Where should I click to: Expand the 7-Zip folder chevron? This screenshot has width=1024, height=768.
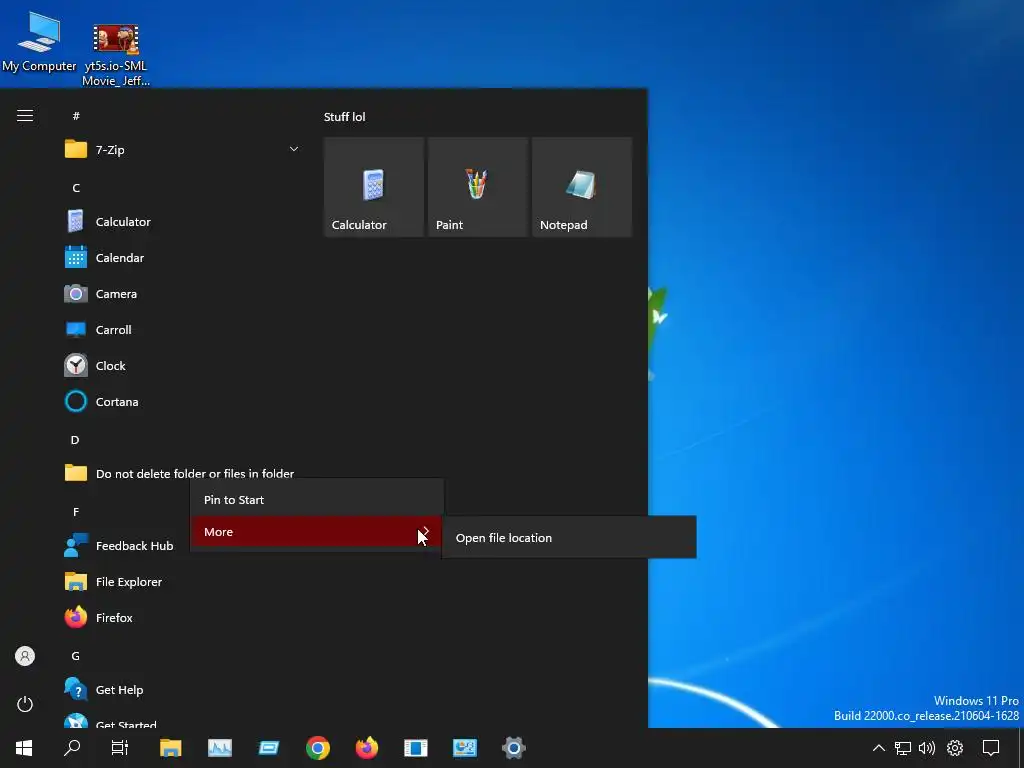pyautogui.click(x=294, y=149)
